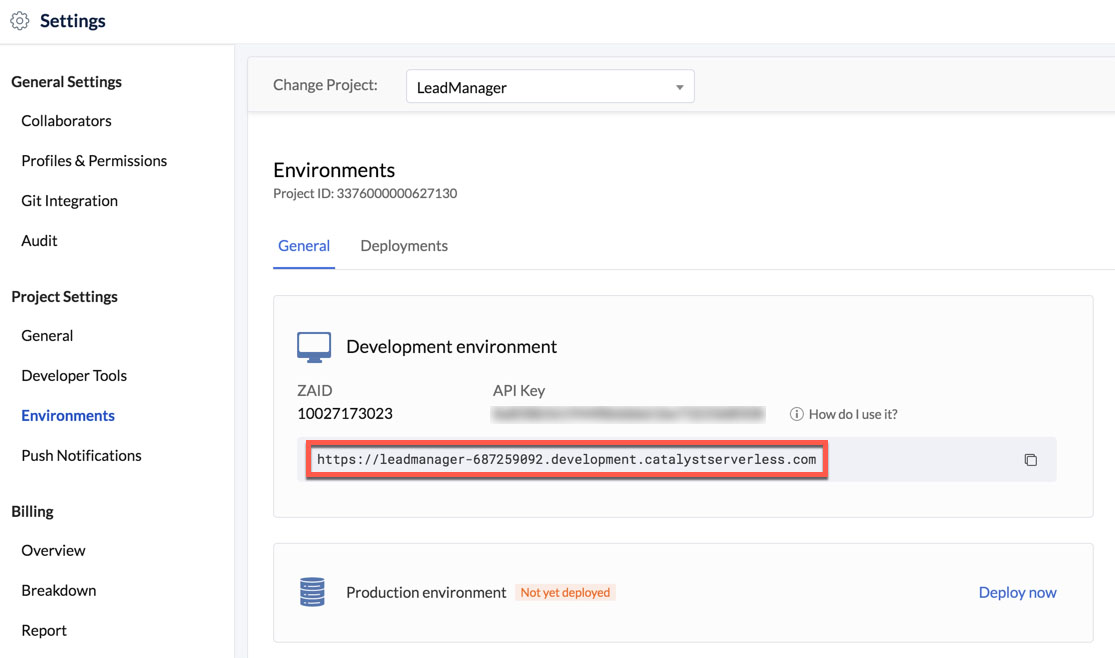
Task: Click the Deploy now link
Action: coord(1017,592)
